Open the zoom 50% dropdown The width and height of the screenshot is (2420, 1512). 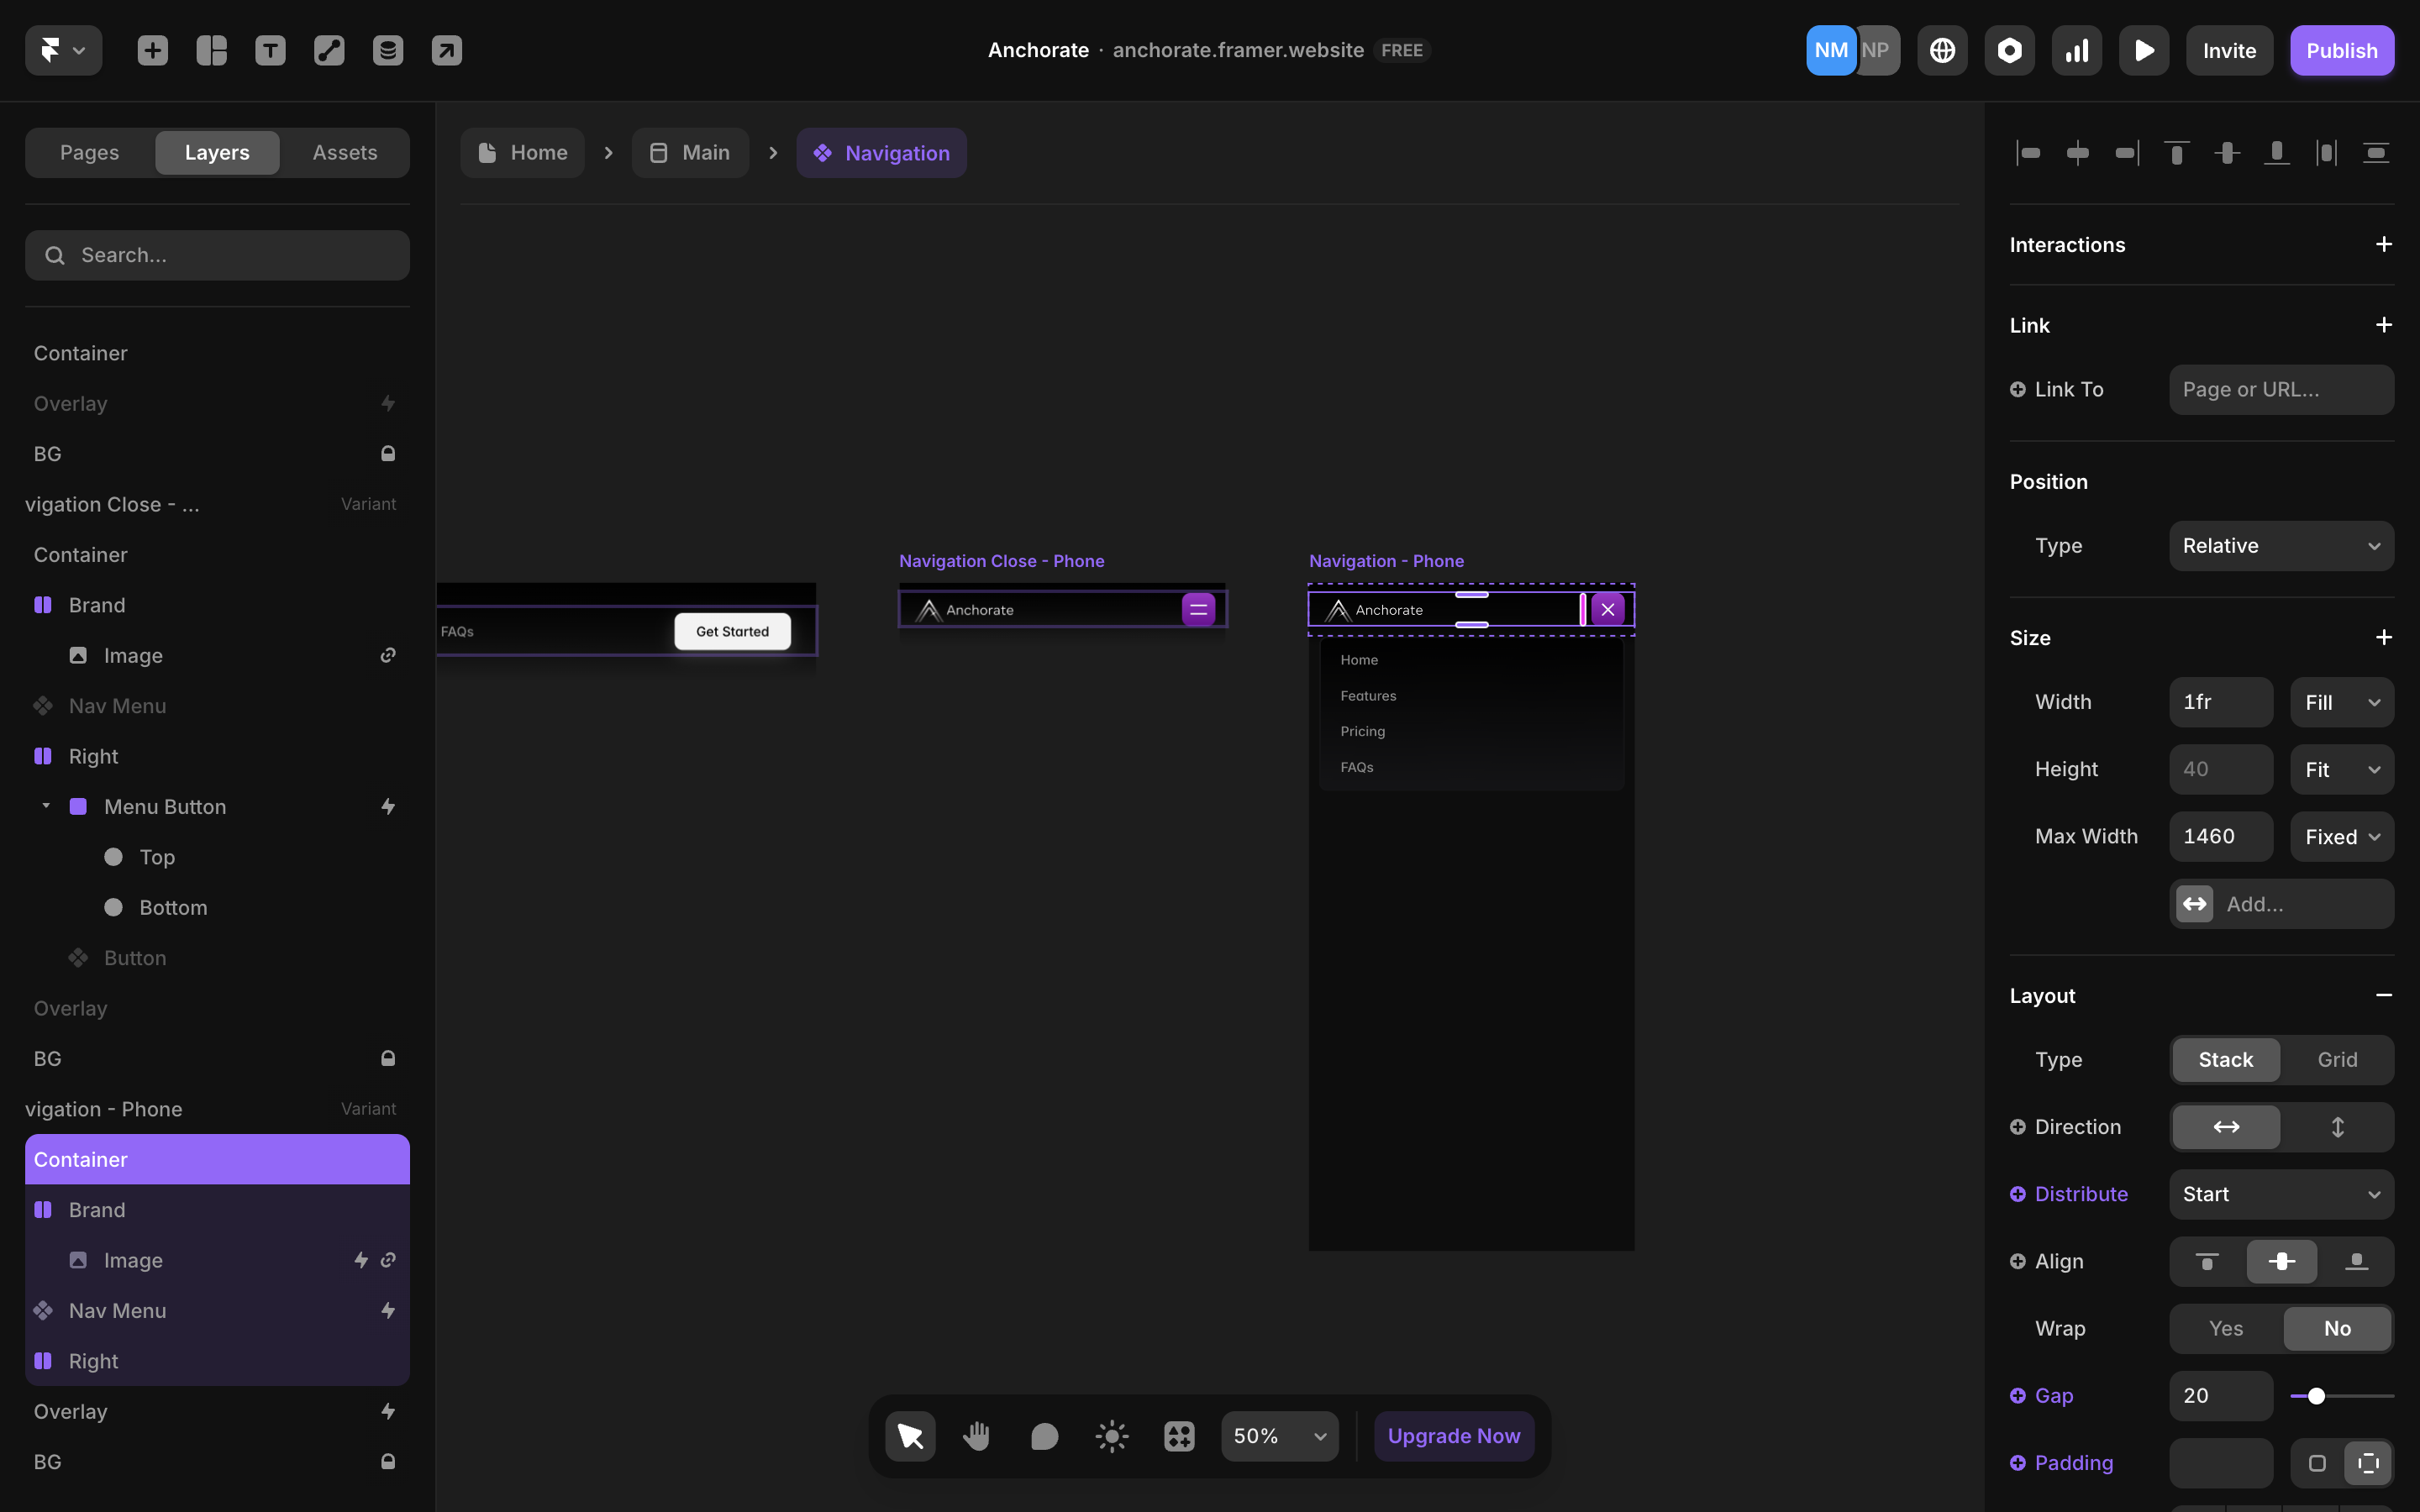pos(1279,1436)
